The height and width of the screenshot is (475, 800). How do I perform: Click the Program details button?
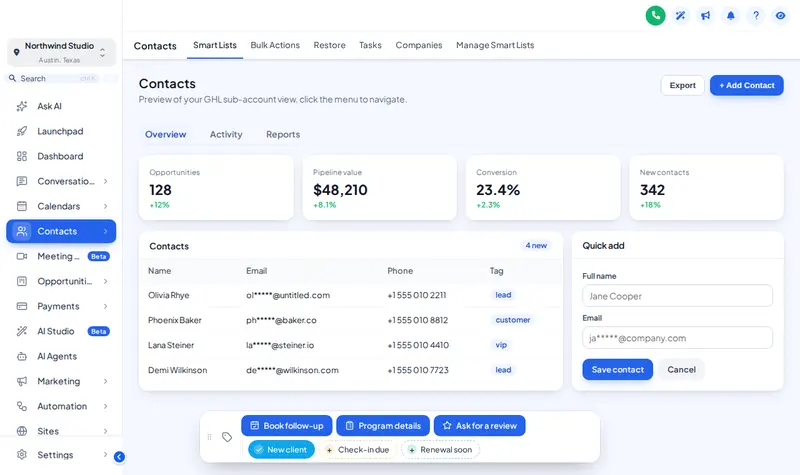(383, 426)
